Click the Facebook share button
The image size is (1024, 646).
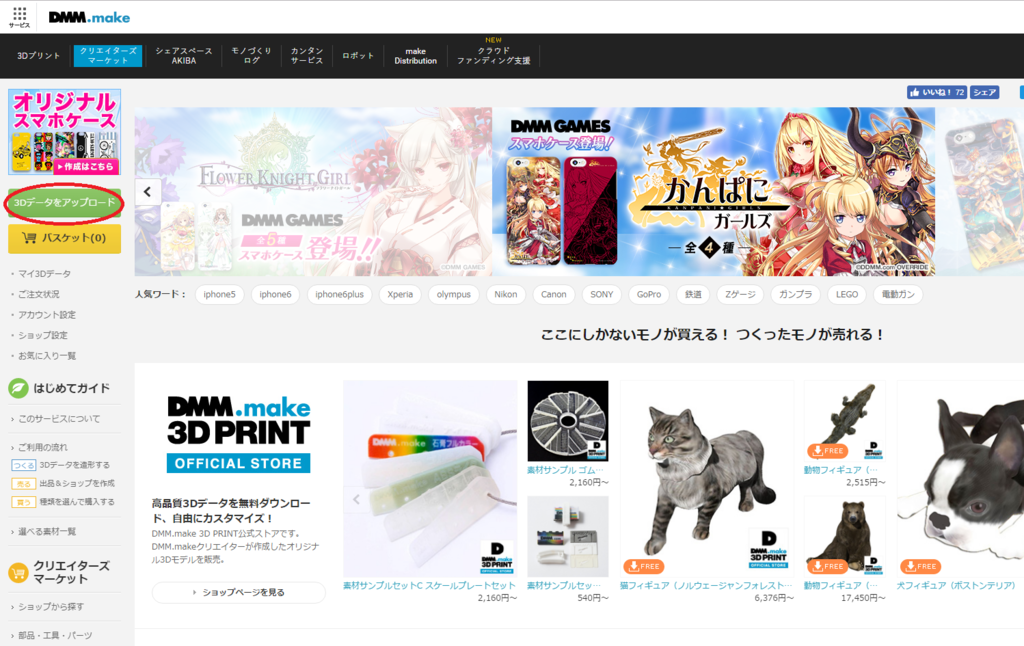click(984, 93)
